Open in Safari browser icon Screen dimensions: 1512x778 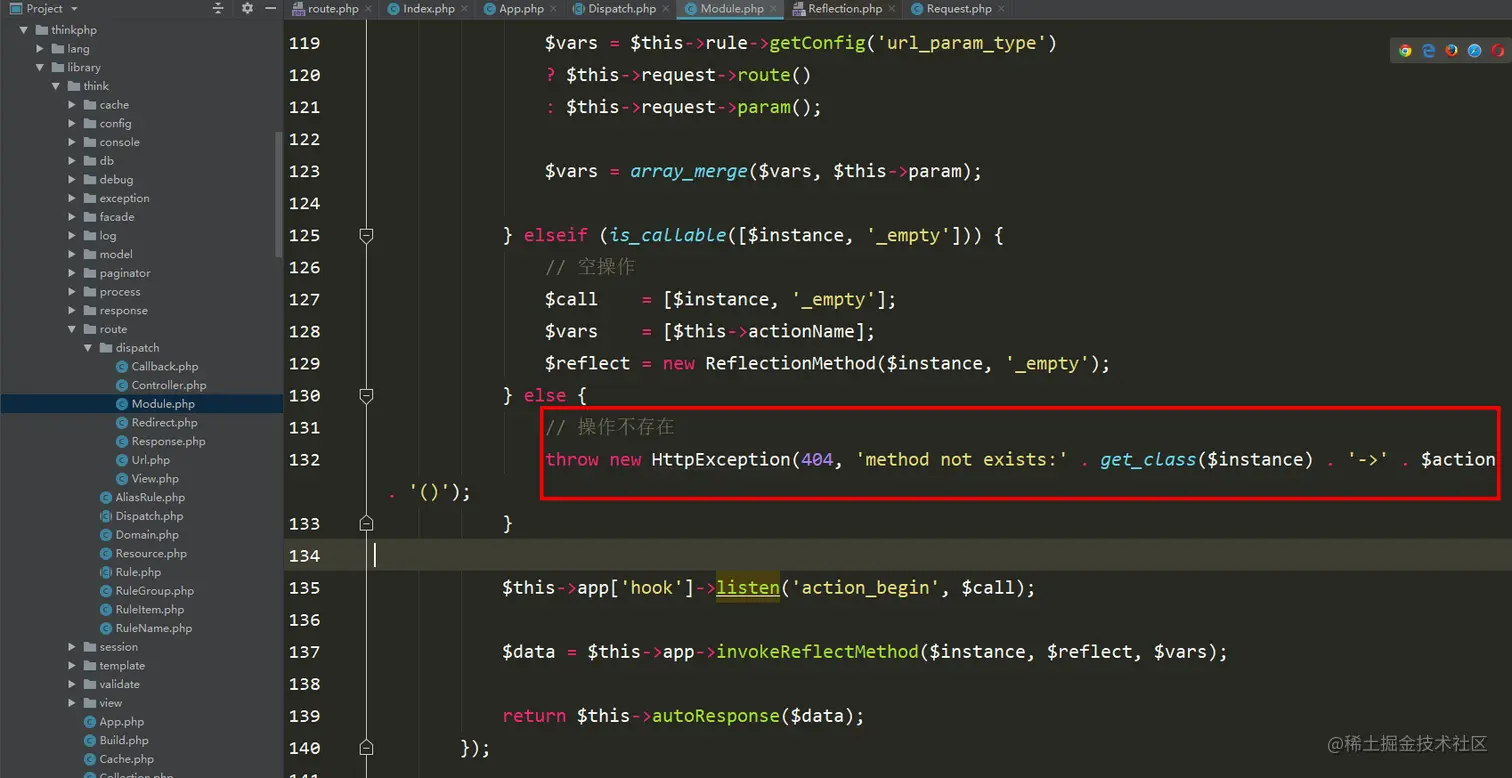click(x=1475, y=50)
